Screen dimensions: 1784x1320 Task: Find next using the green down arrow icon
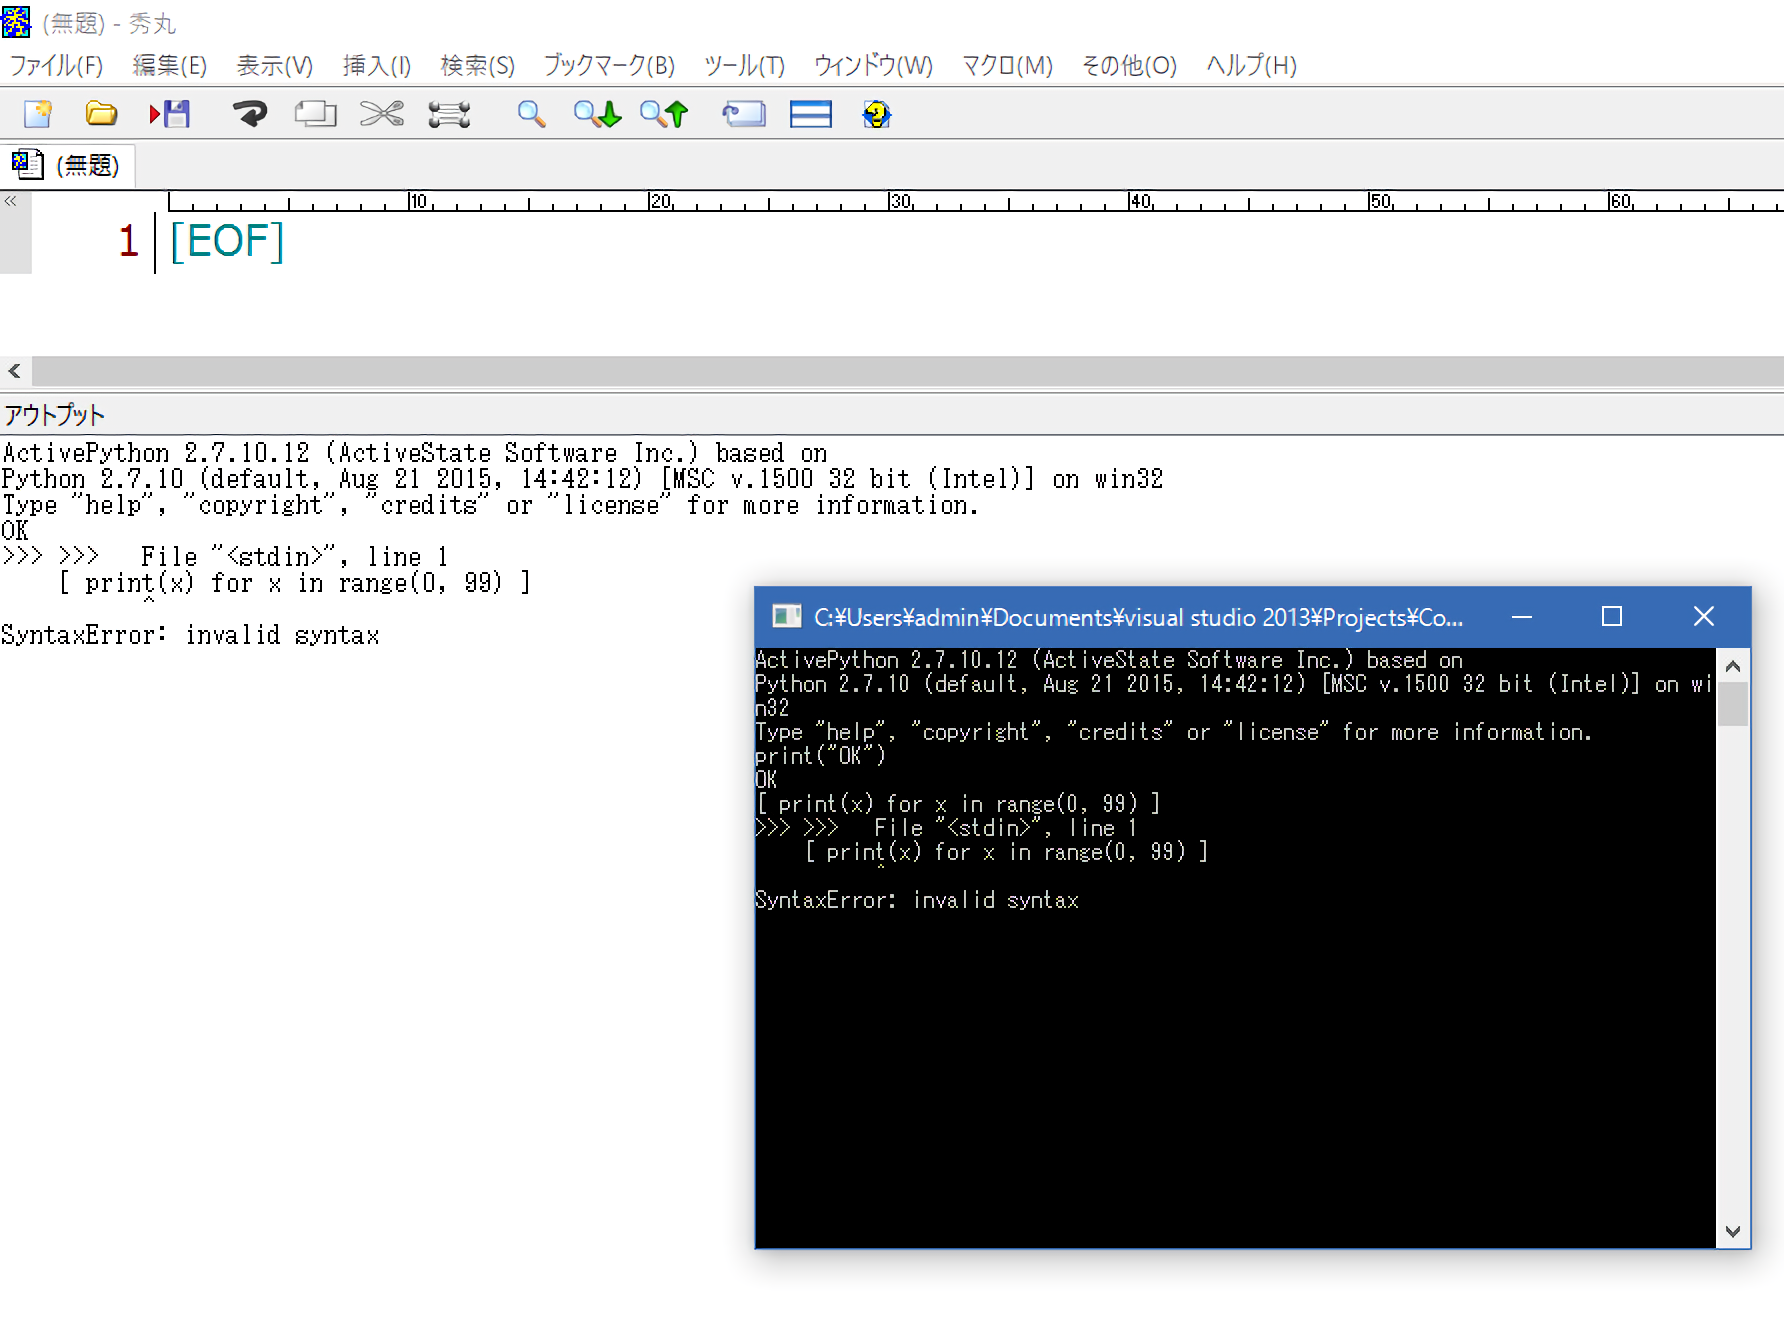[x=597, y=114]
